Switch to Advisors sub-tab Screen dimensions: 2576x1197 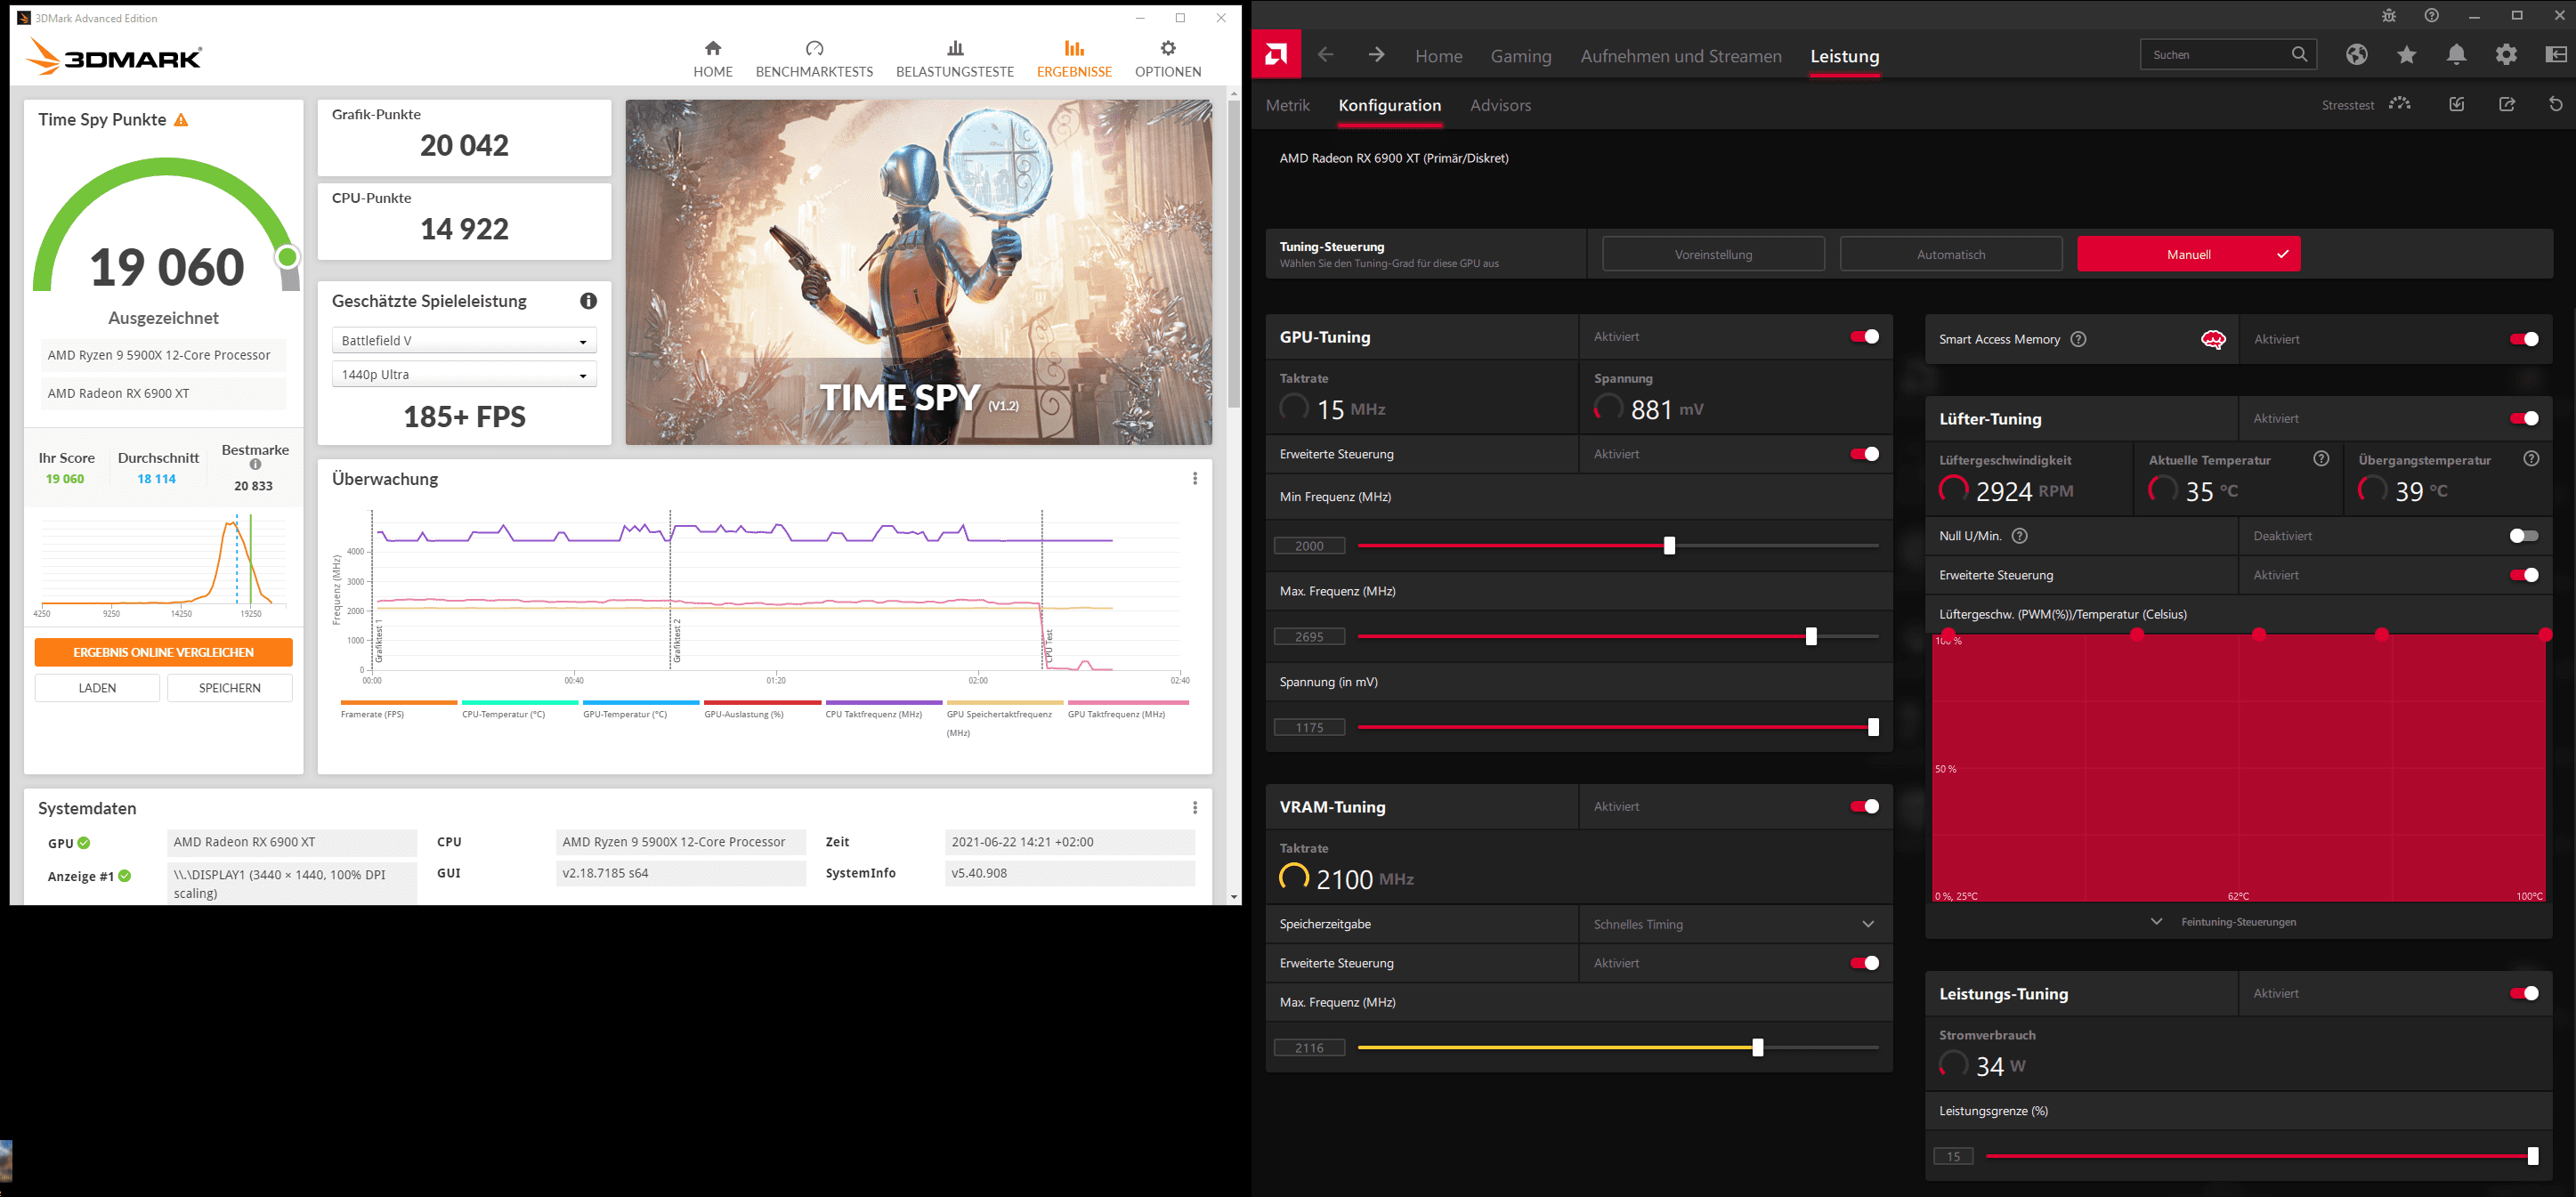pyautogui.click(x=1500, y=105)
